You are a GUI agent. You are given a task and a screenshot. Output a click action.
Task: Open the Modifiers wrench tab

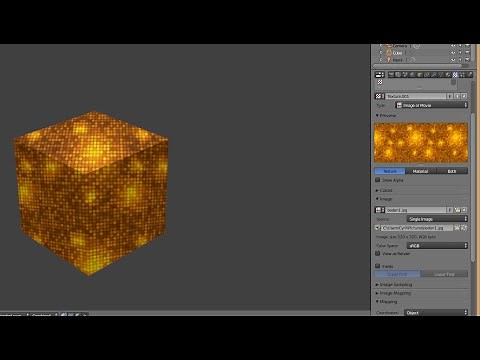point(434,75)
